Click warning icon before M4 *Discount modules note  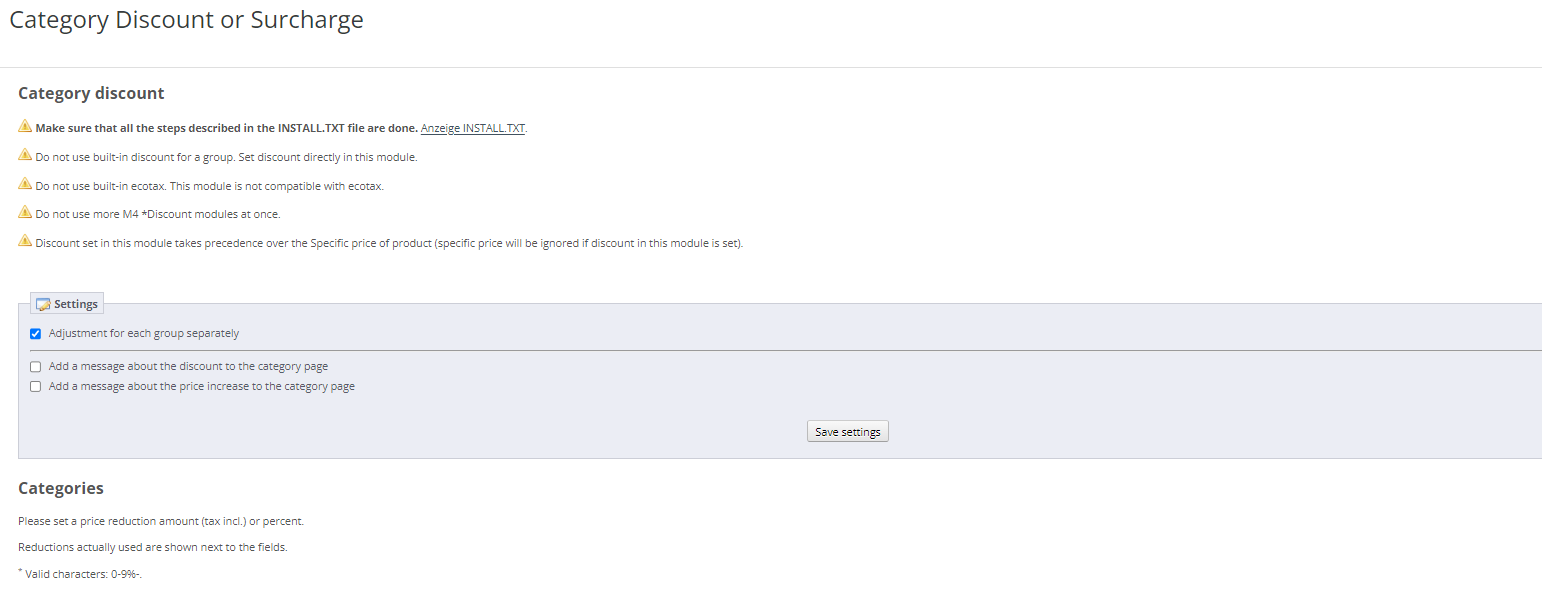click(25, 212)
